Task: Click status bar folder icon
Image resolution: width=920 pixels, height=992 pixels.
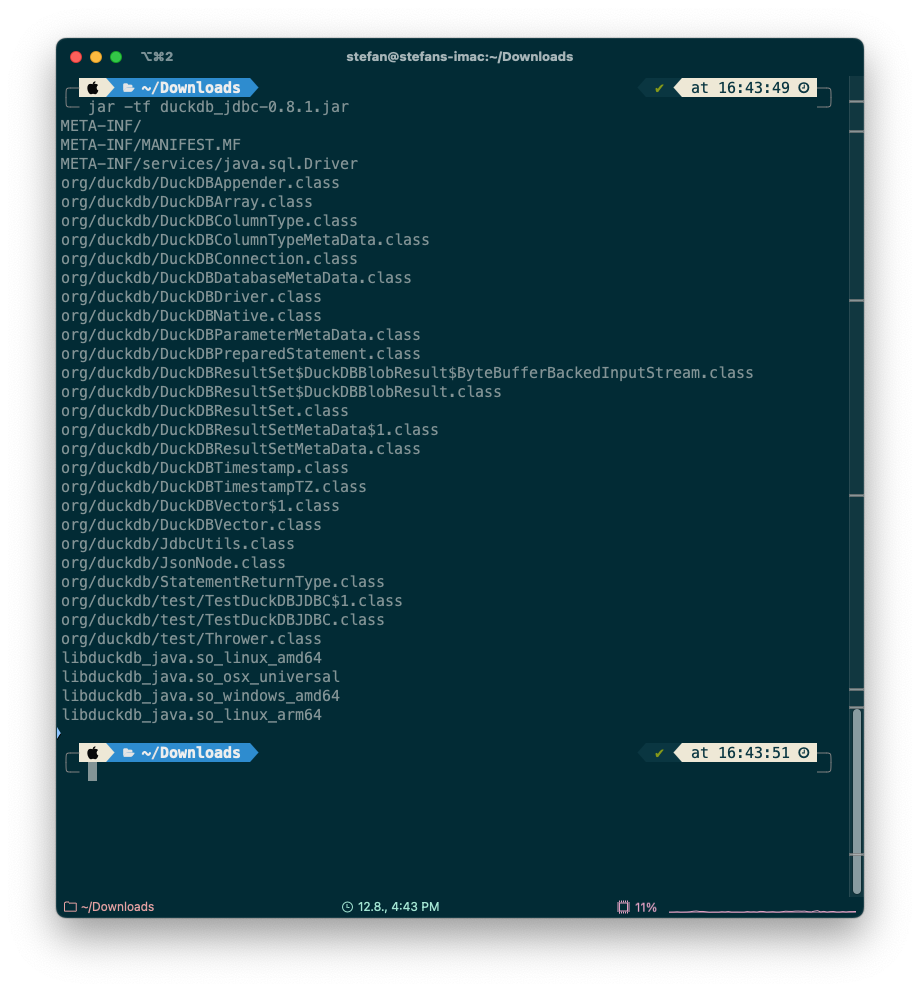Action: point(70,907)
